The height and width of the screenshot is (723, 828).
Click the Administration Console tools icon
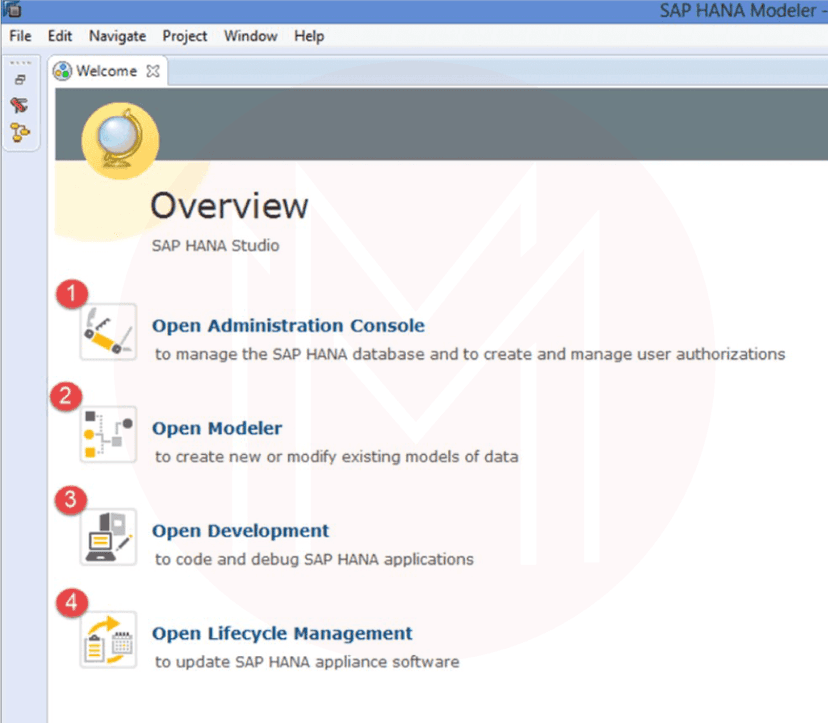[108, 332]
